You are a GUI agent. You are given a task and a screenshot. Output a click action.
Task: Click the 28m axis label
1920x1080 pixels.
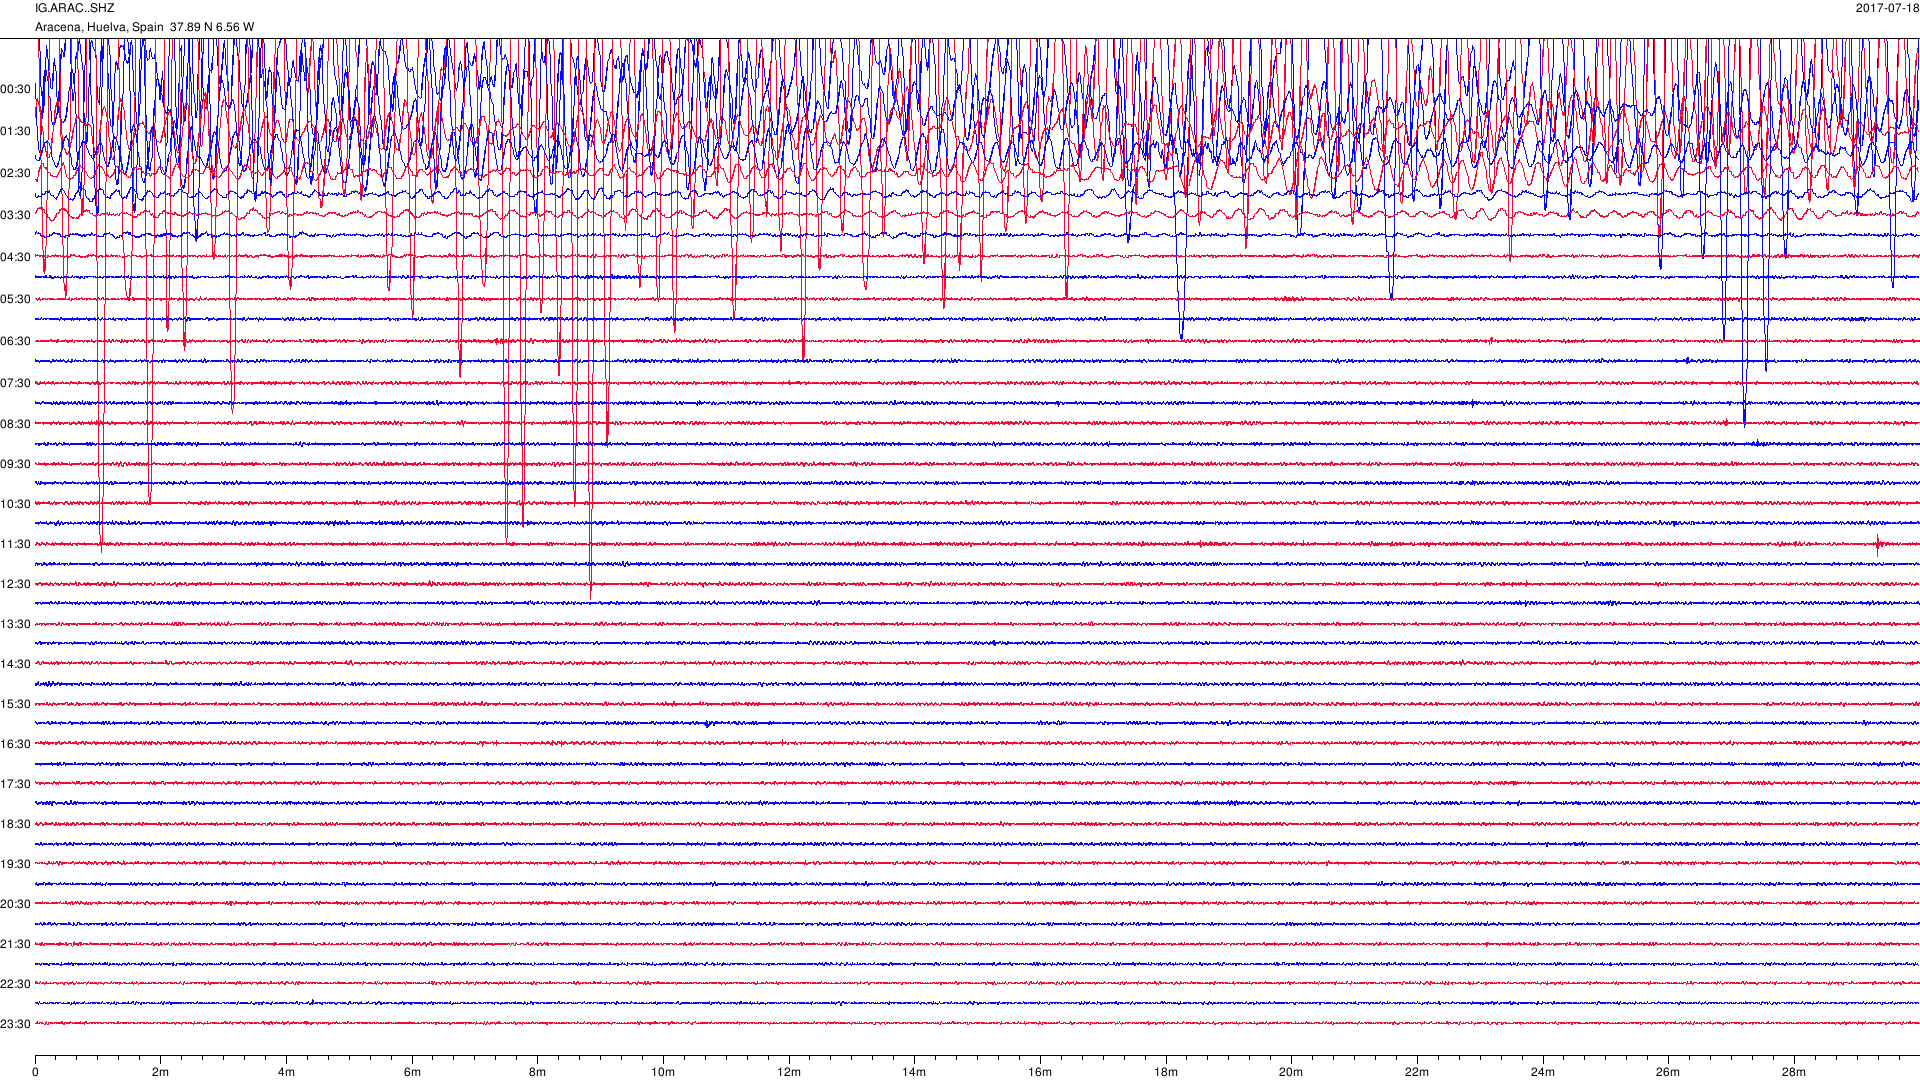[1794, 1072]
